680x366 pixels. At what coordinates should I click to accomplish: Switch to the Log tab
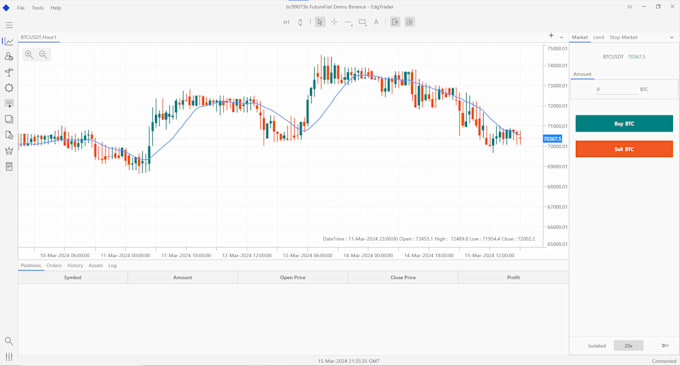point(112,266)
